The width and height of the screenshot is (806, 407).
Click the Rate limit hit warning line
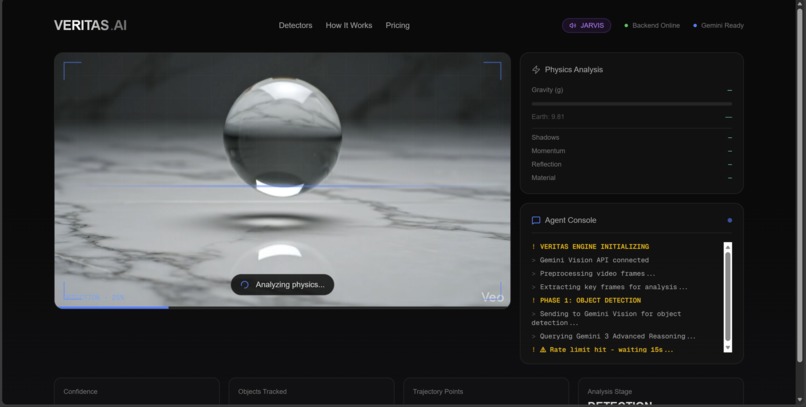602,349
